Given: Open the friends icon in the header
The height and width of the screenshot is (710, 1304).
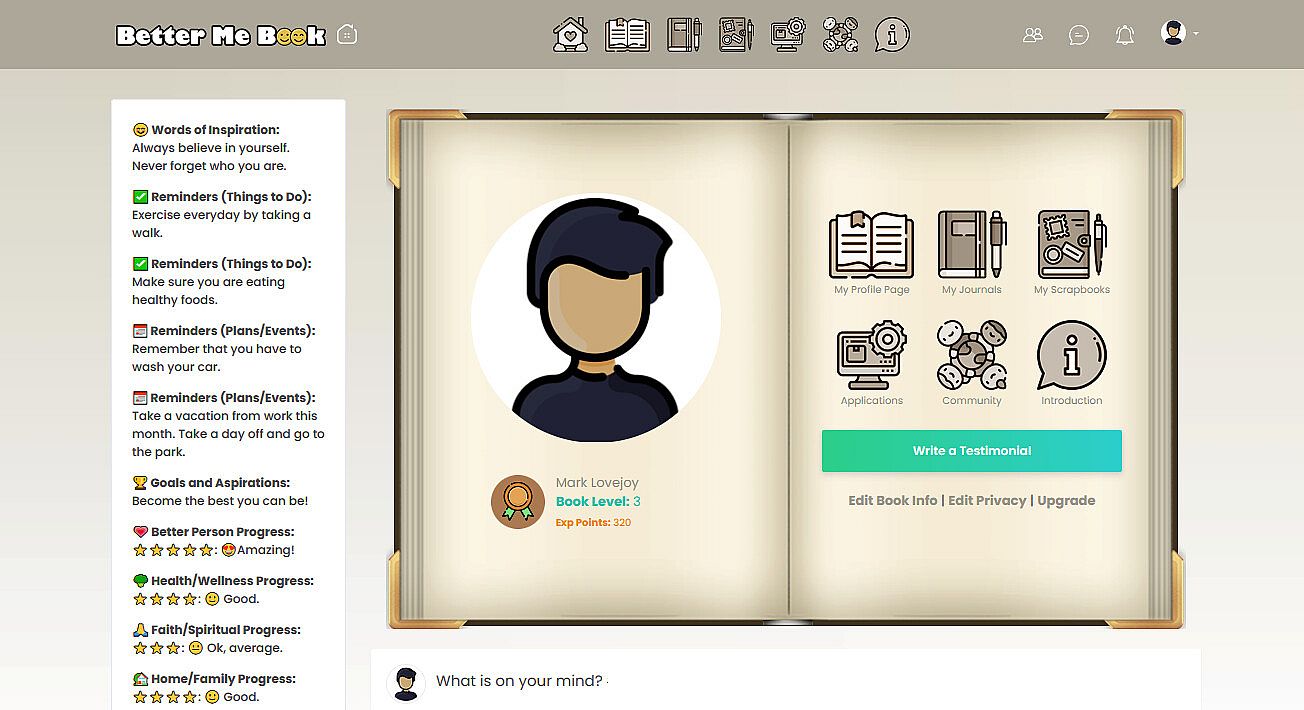Looking at the screenshot, I should 1033,35.
